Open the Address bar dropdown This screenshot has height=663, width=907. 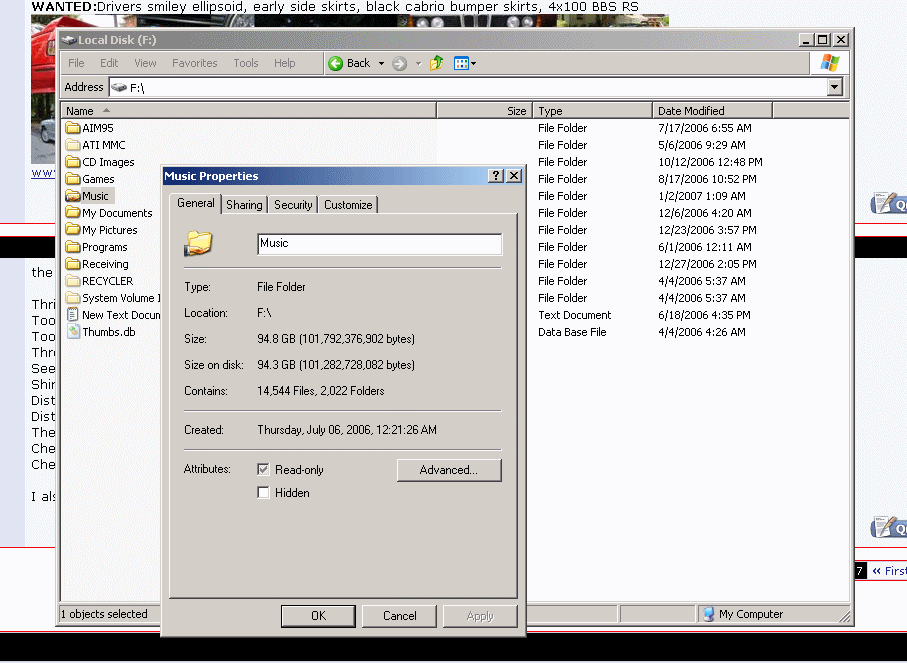click(x=835, y=88)
